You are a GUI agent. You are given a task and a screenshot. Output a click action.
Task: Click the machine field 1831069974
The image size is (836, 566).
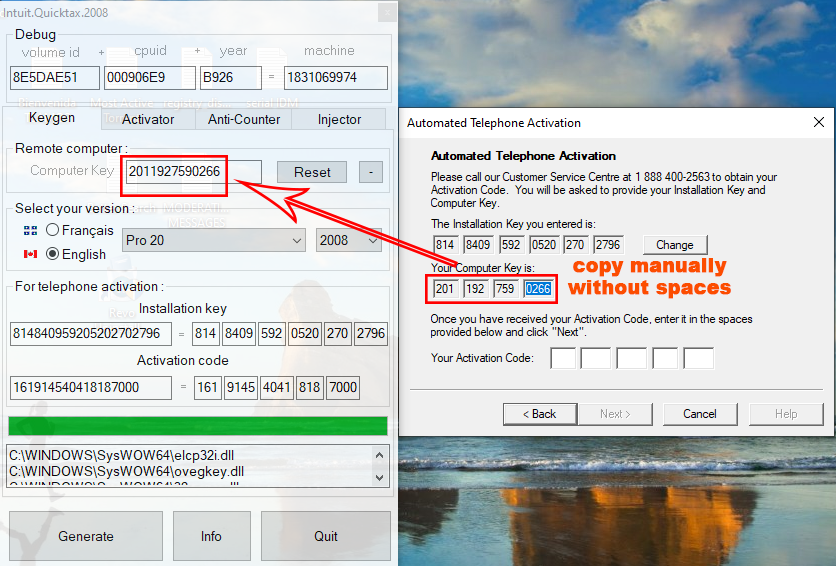[336, 78]
